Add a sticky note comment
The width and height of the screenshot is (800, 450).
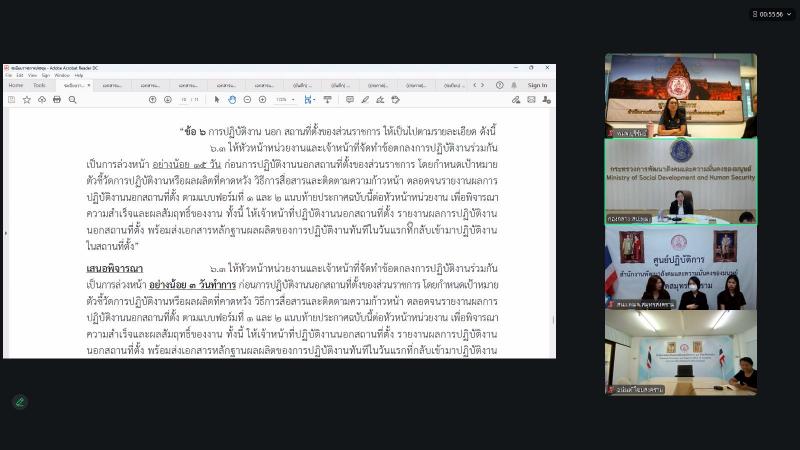pyautogui.click(x=349, y=100)
